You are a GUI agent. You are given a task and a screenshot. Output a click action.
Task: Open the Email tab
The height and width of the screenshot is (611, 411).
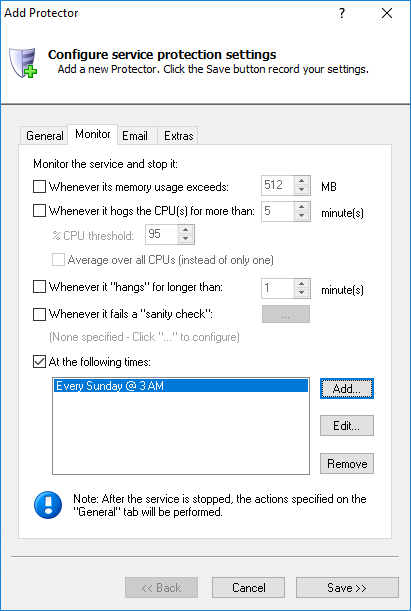click(x=135, y=136)
